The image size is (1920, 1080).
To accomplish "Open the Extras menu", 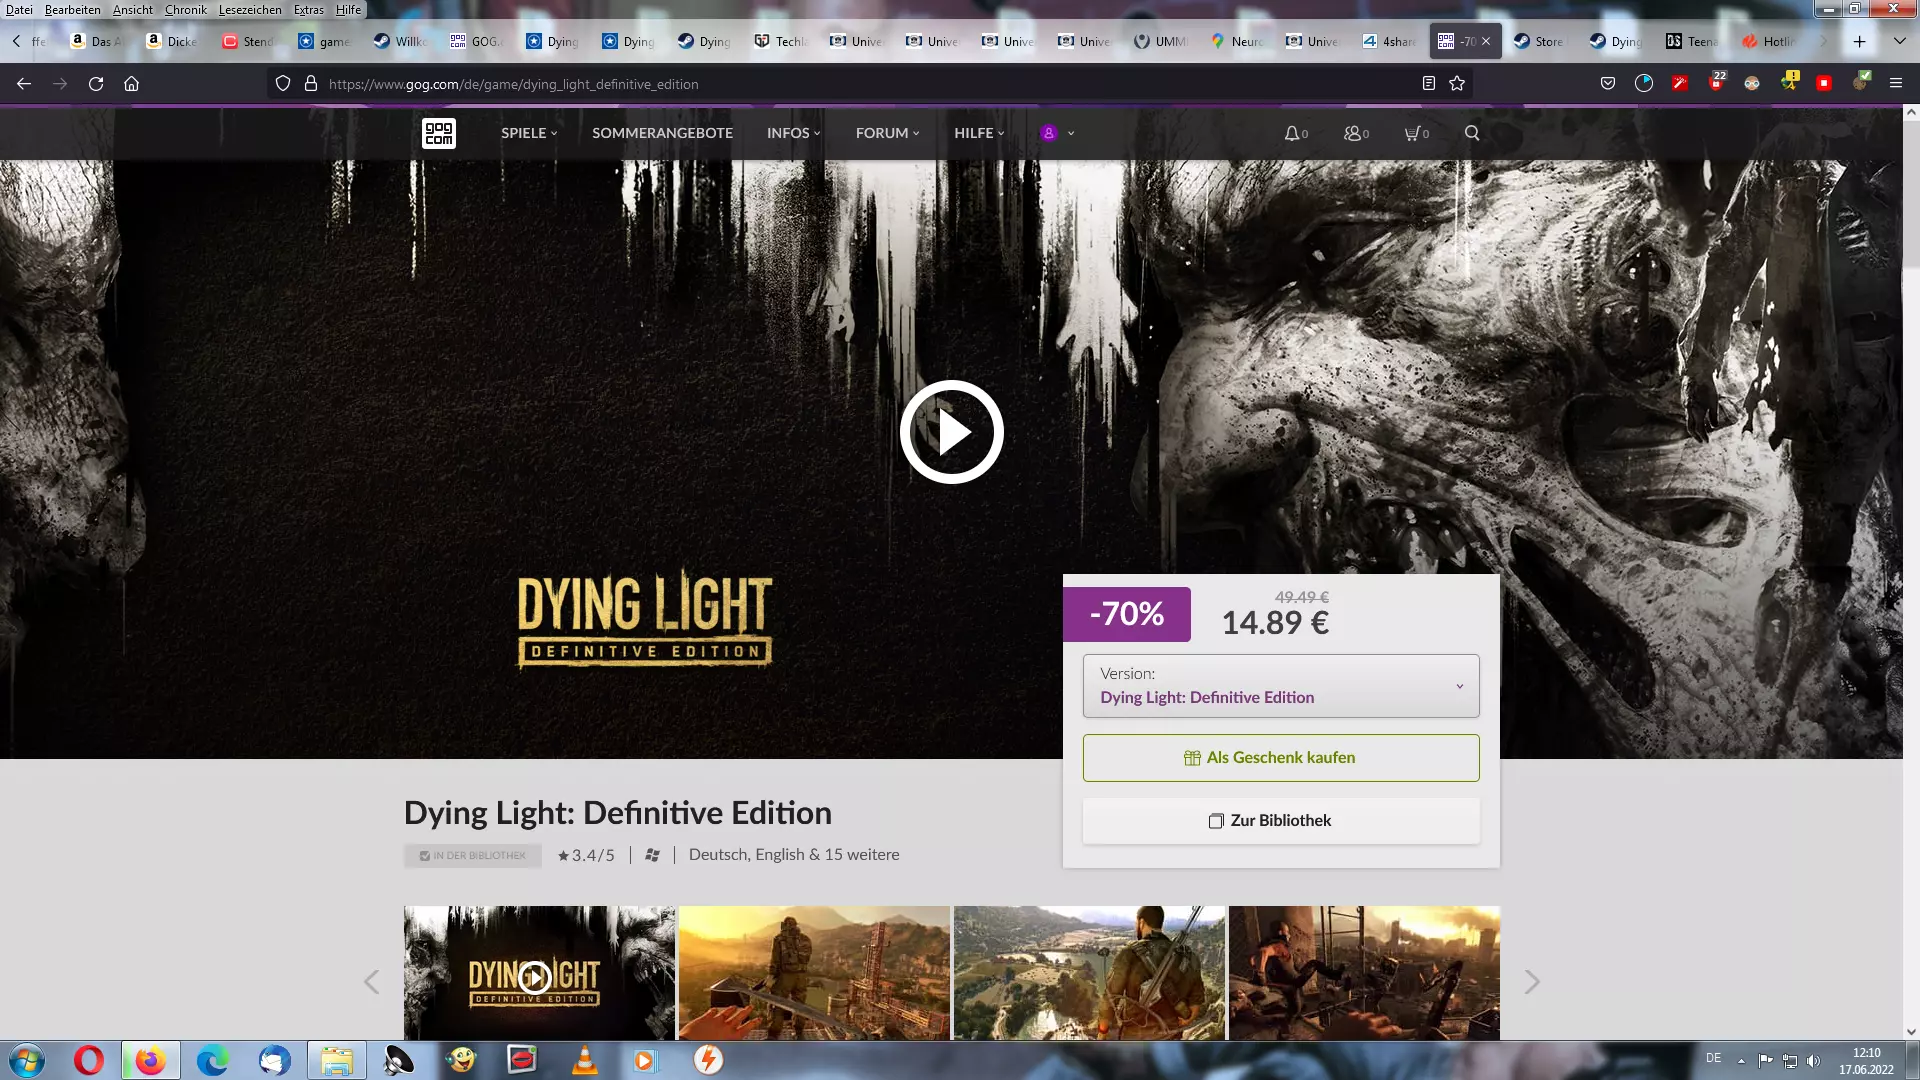I will click(x=309, y=9).
